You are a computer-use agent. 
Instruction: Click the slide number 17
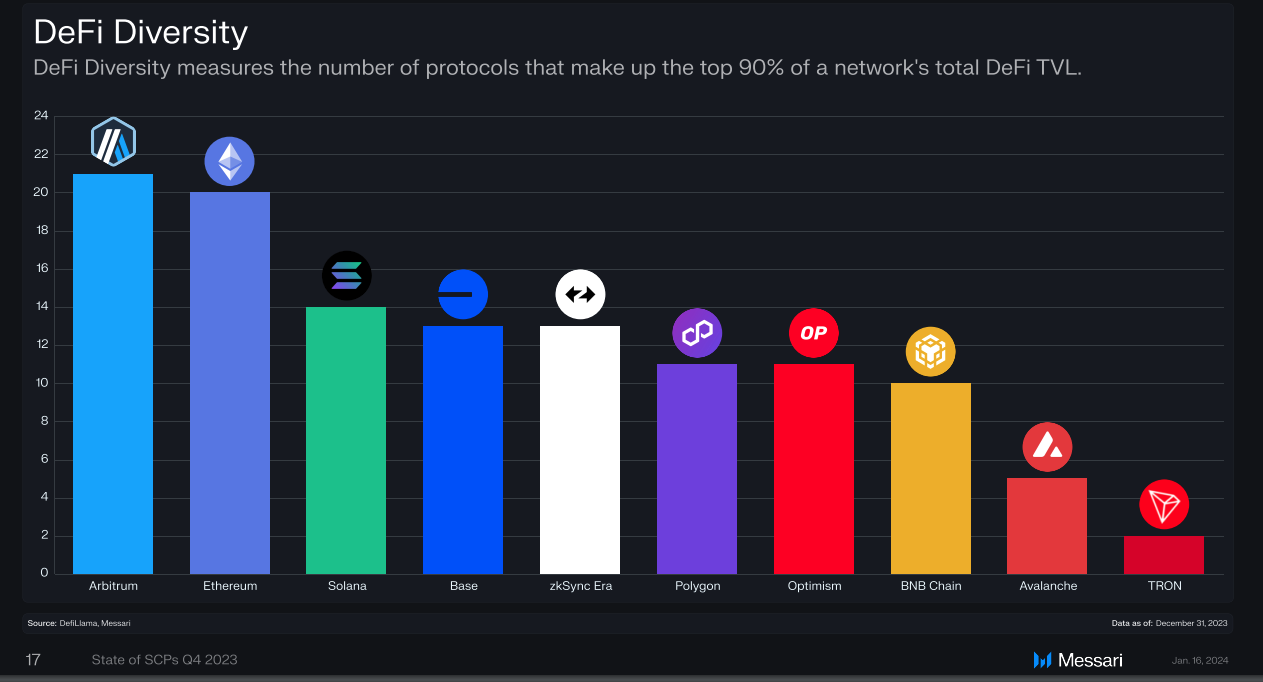pos(33,660)
